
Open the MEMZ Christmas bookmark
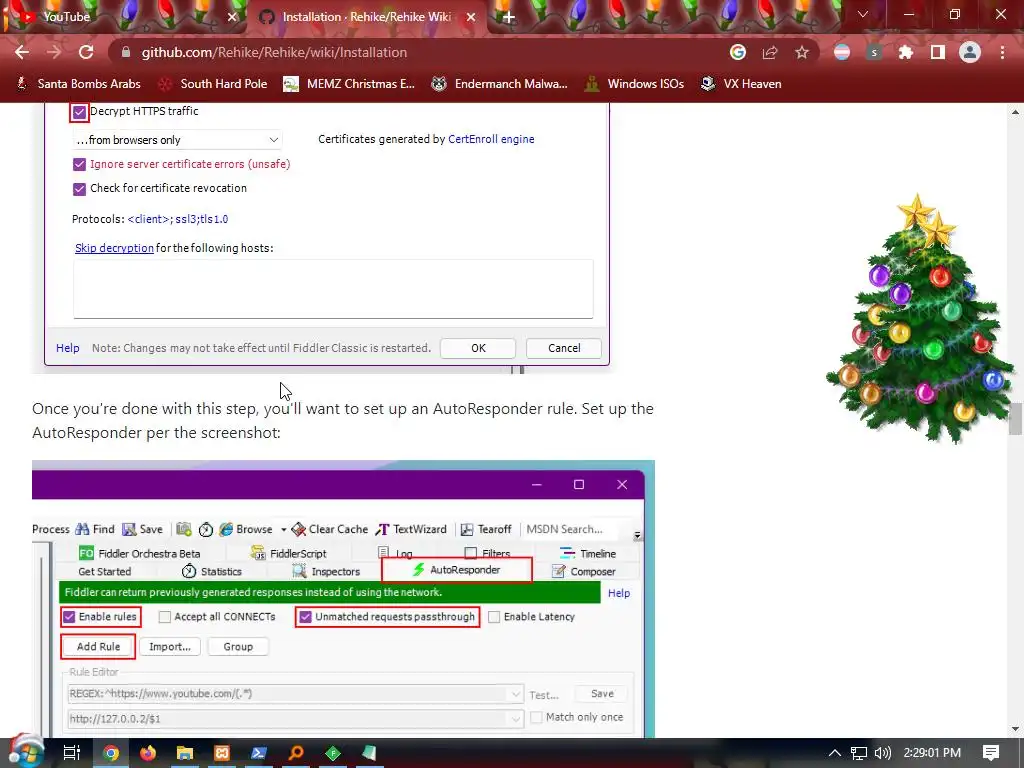[349, 84]
